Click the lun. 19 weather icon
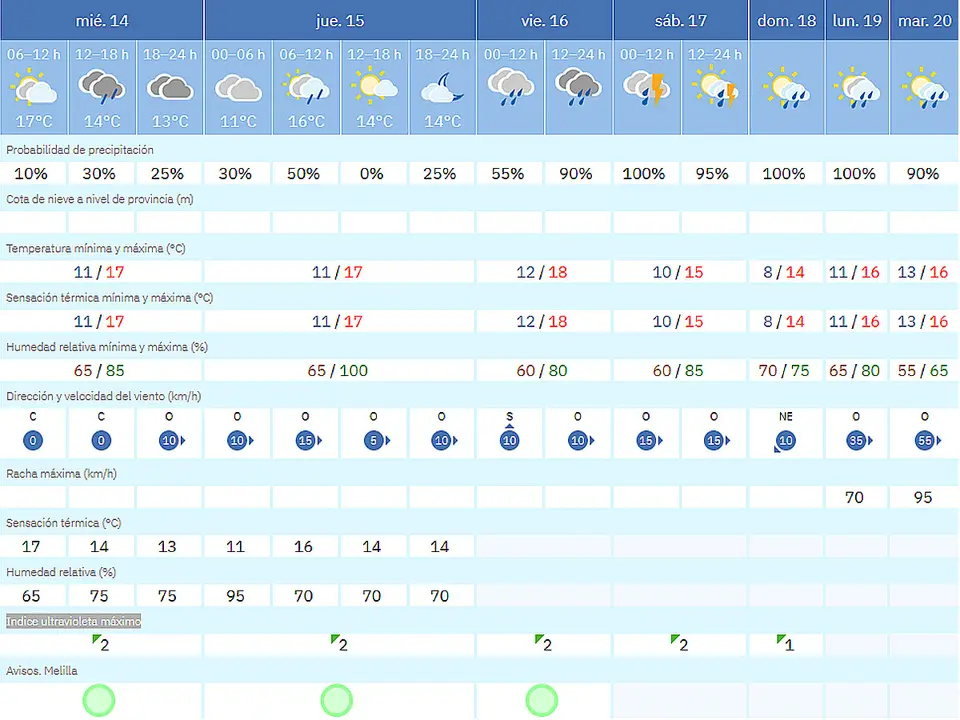Image resolution: width=960 pixels, height=720 pixels. [x=857, y=89]
